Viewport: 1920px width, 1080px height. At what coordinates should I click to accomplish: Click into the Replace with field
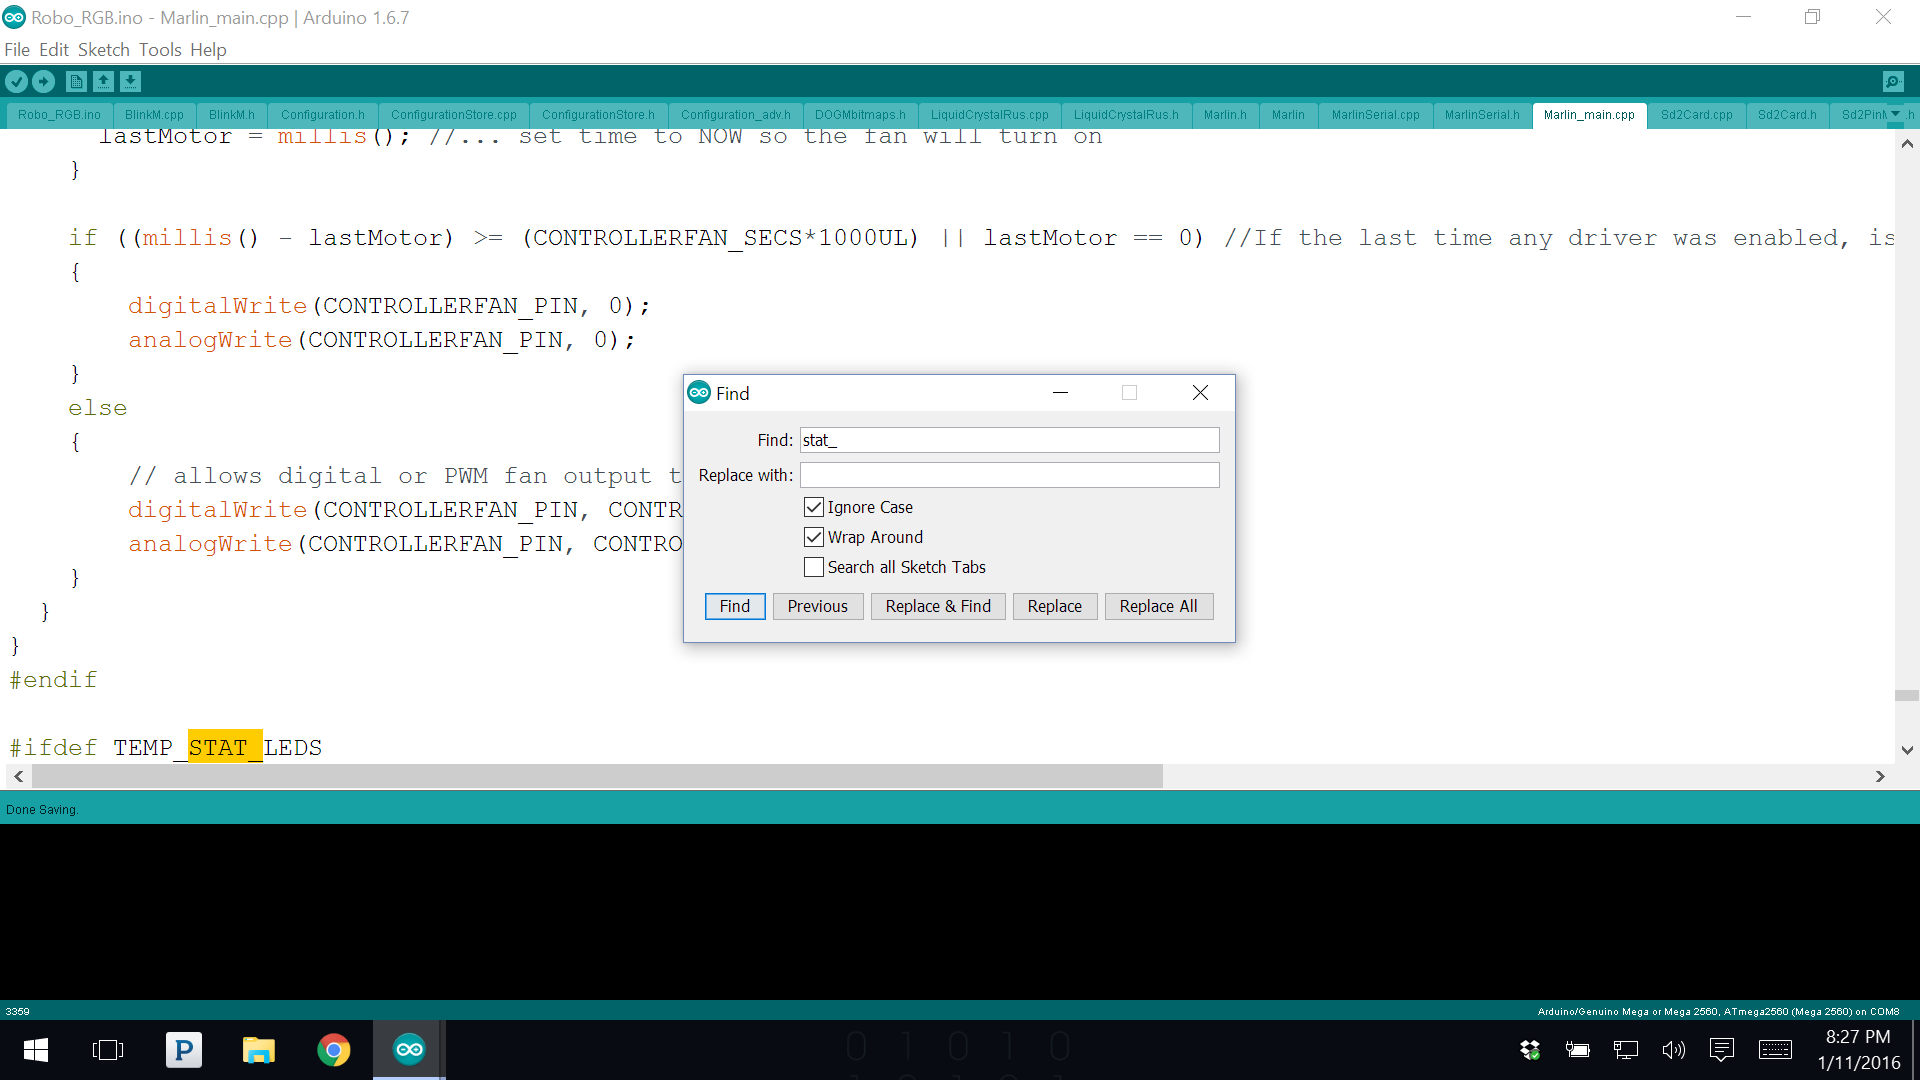click(1009, 475)
